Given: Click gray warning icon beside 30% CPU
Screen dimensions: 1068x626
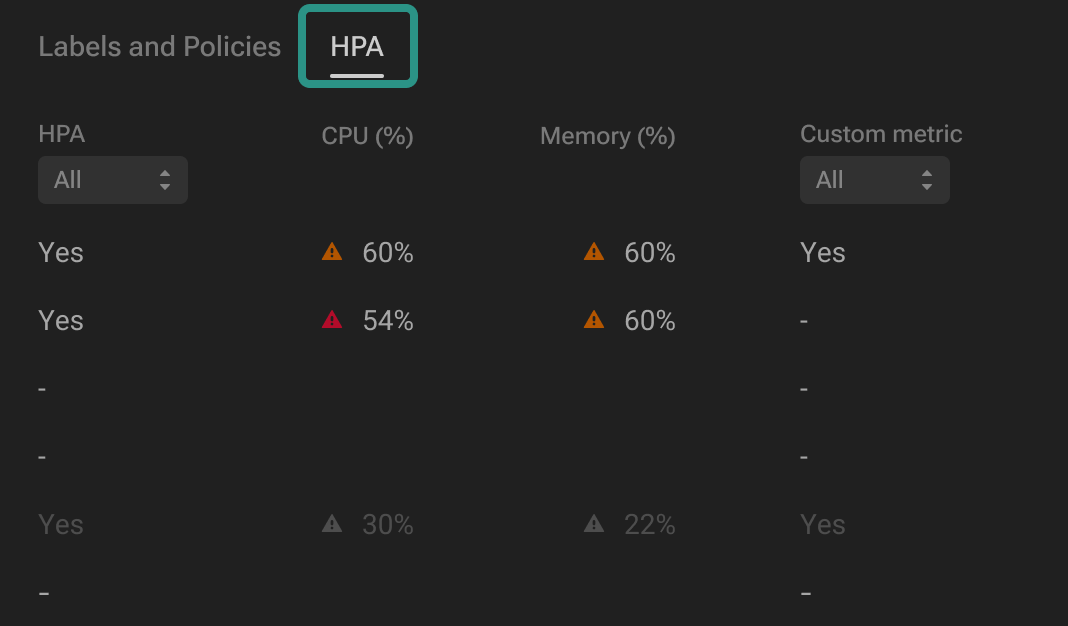Looking at the screenshot, I should point(332,524).
